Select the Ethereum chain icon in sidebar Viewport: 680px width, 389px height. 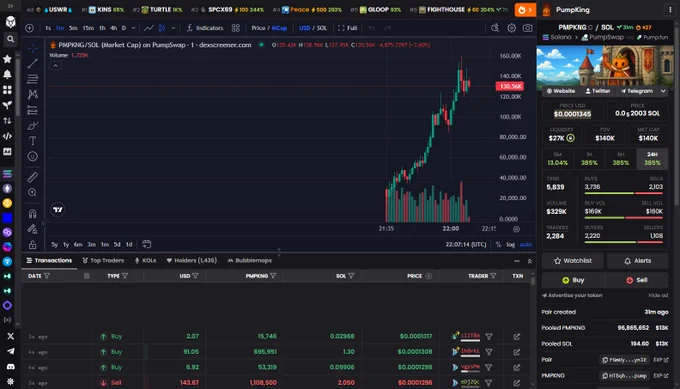7,188
